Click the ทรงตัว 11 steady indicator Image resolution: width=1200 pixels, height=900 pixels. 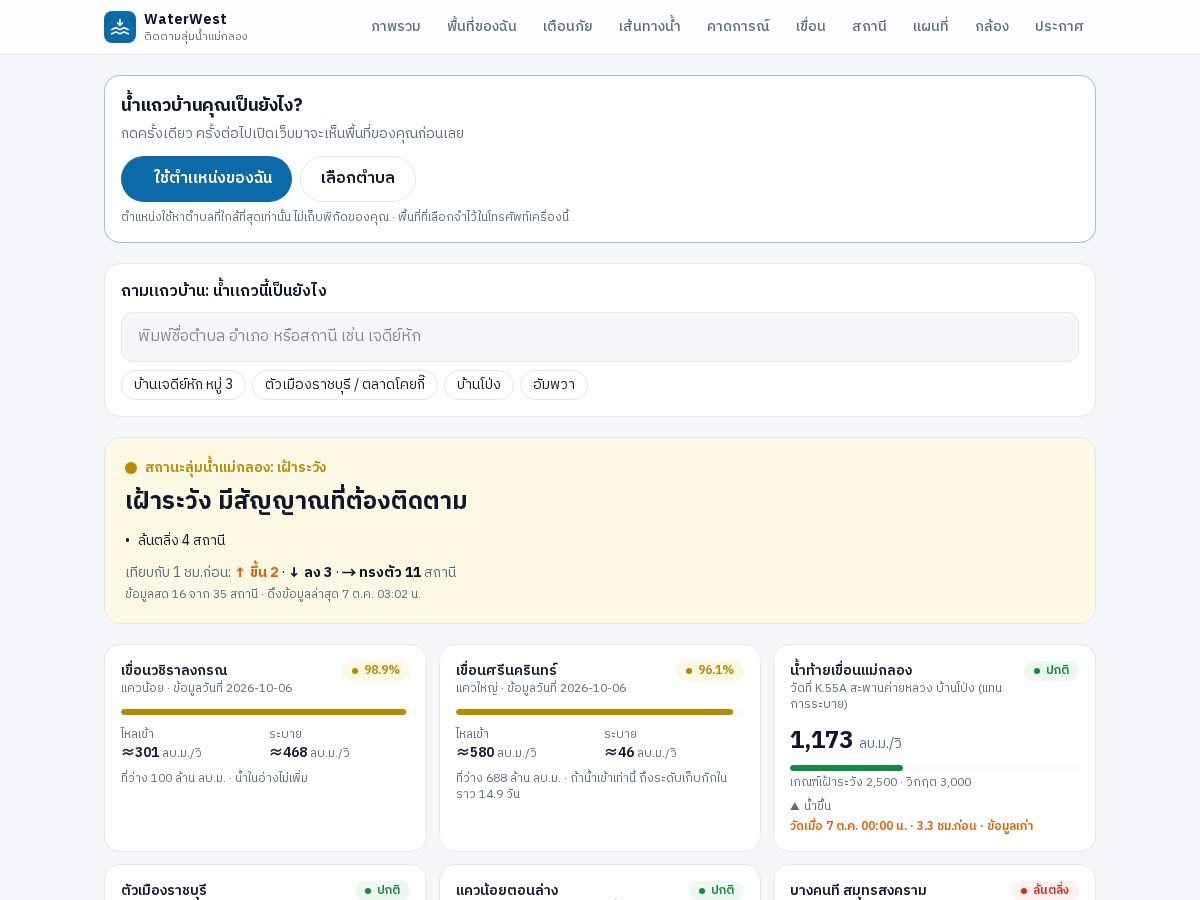coord(381,572)
